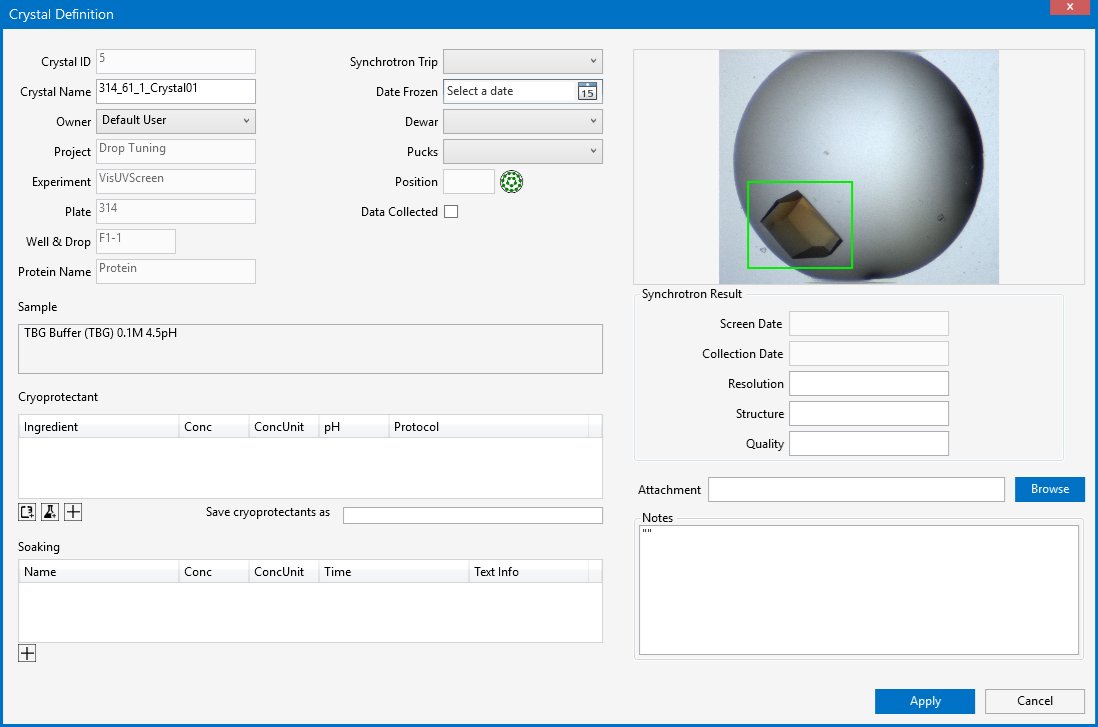This screenshot has height=727, width=1098.
Task: Click the Collection Date field
Action: coord(868,354)
